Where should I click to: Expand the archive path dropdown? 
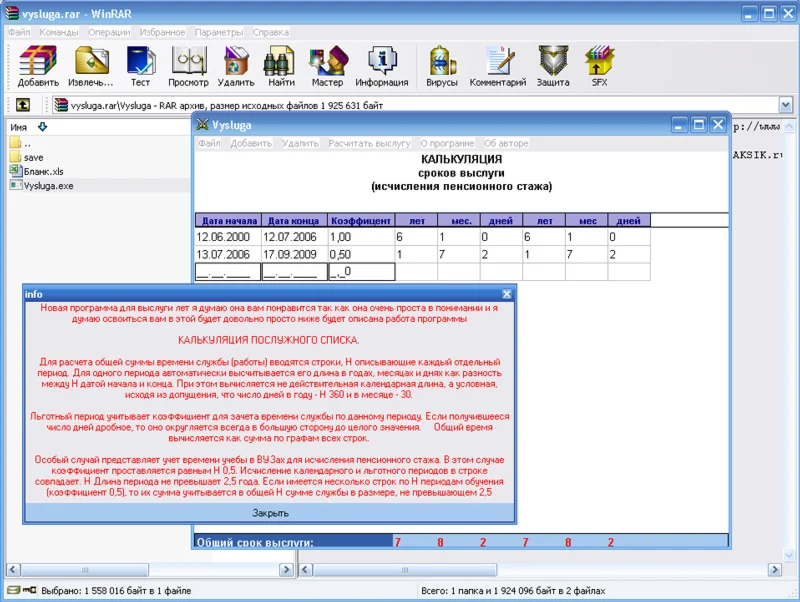click(785, 105)
